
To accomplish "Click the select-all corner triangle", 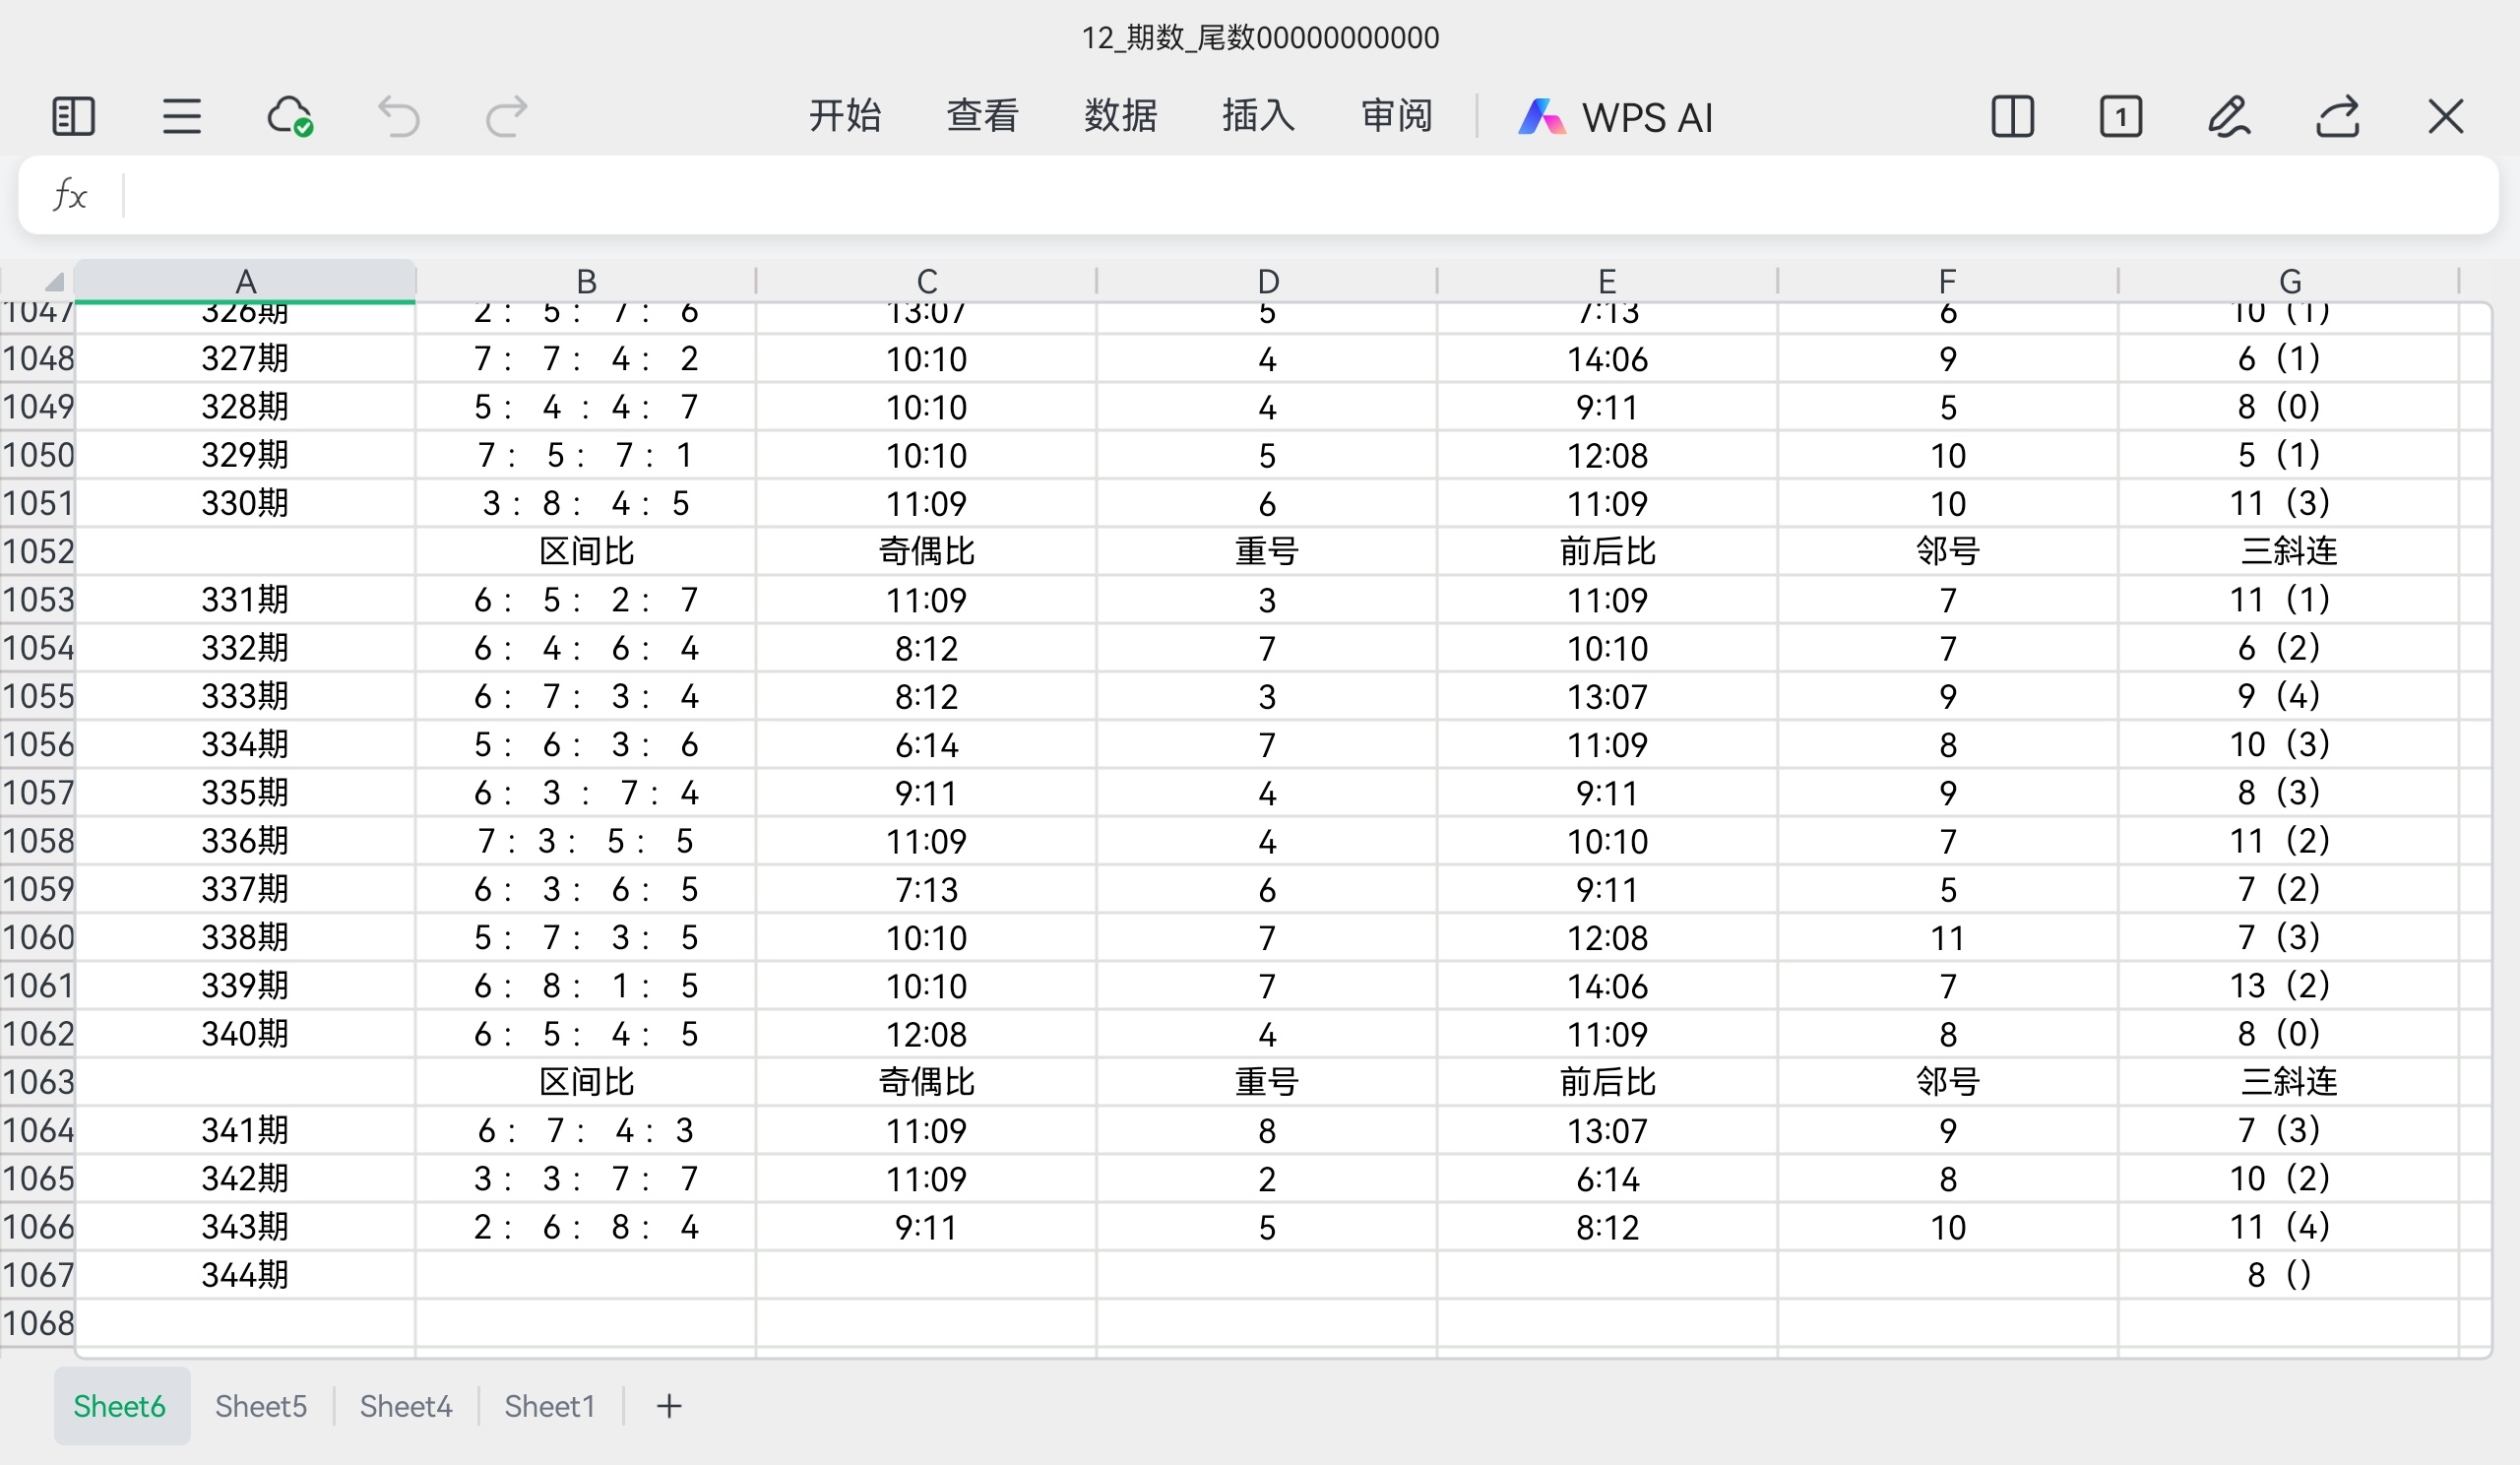I will tap(53, 281).
